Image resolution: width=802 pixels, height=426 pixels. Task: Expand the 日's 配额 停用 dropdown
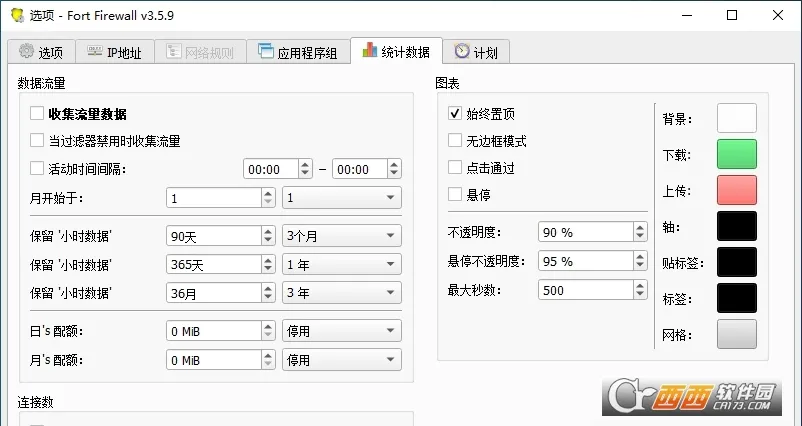coord(342,331)
